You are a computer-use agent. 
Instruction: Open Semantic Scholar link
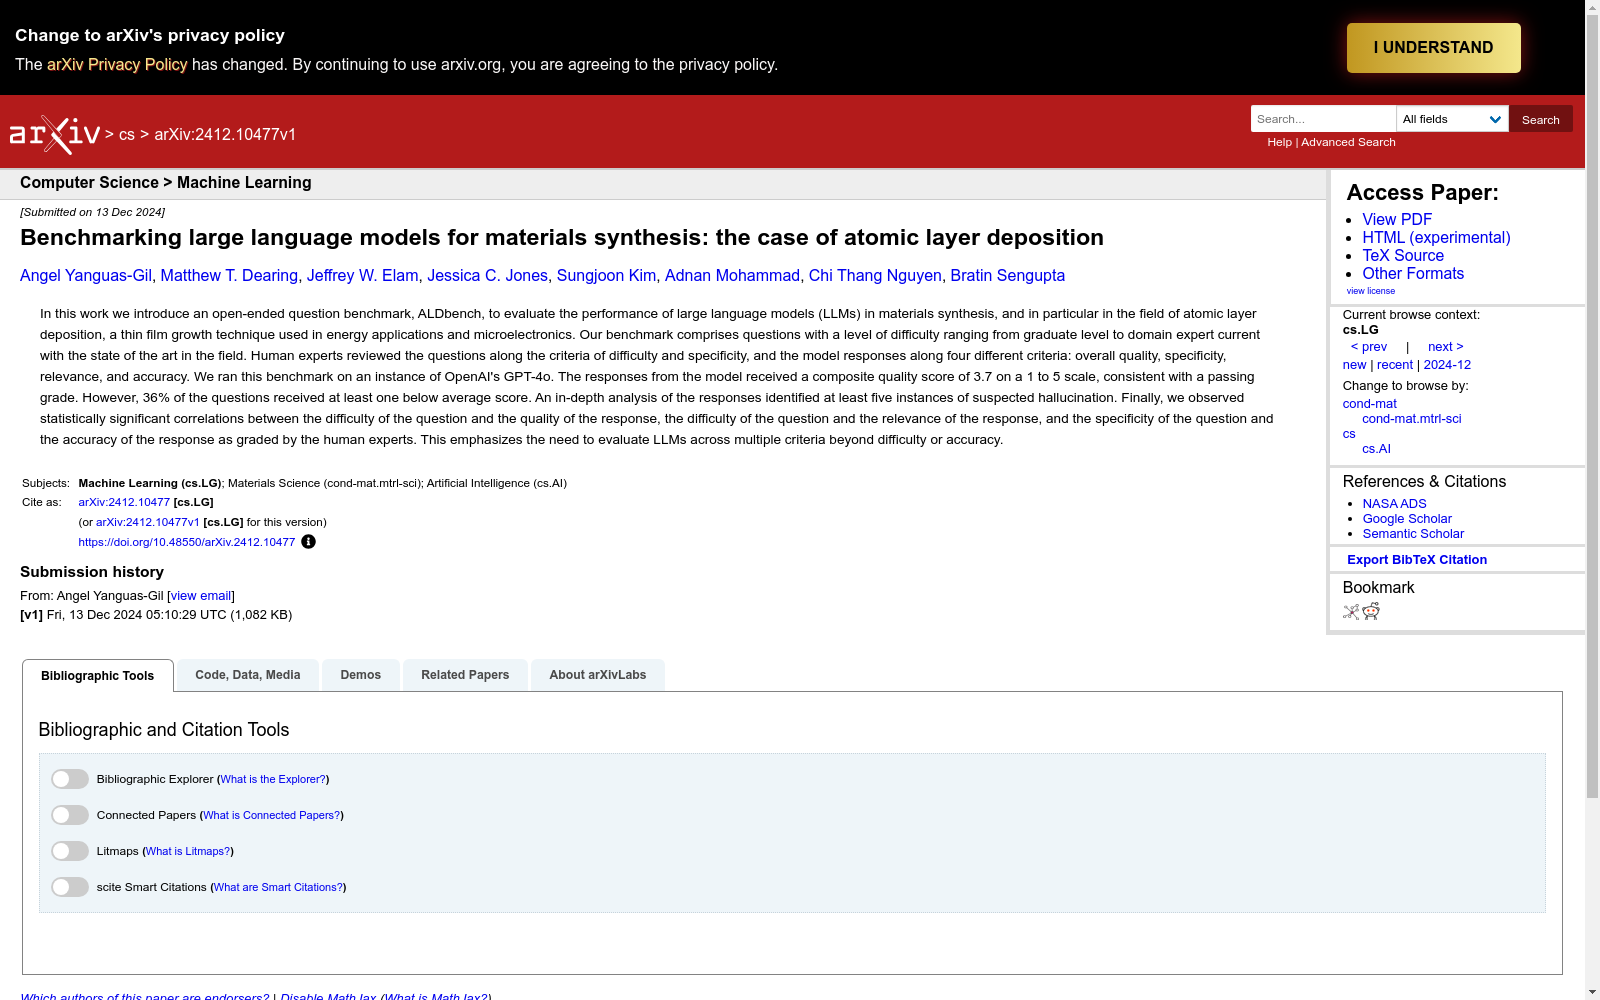(x=1413, y=534)
